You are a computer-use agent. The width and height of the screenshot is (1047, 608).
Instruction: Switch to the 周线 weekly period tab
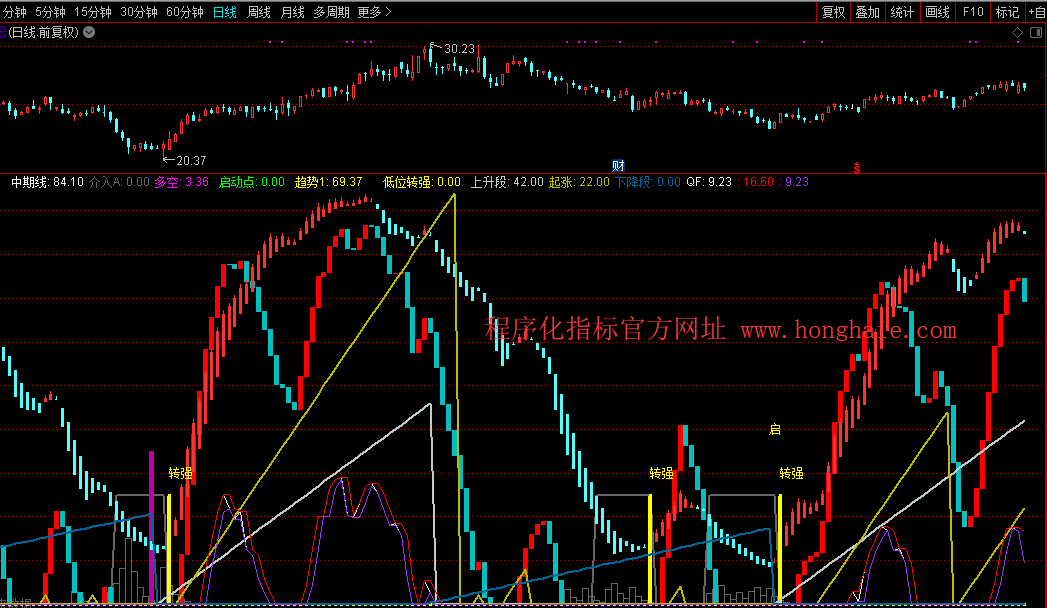click(x=259, y=12)
